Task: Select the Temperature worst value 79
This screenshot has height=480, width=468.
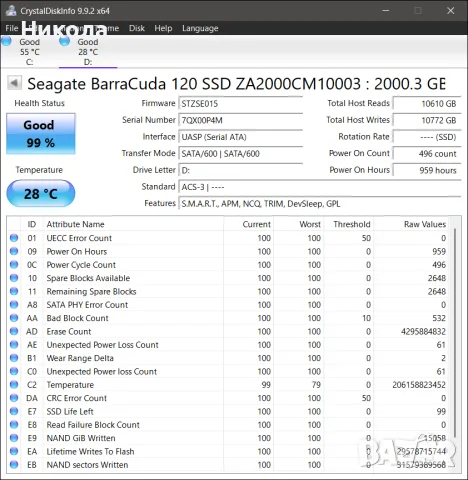Action: pos(316,385)
